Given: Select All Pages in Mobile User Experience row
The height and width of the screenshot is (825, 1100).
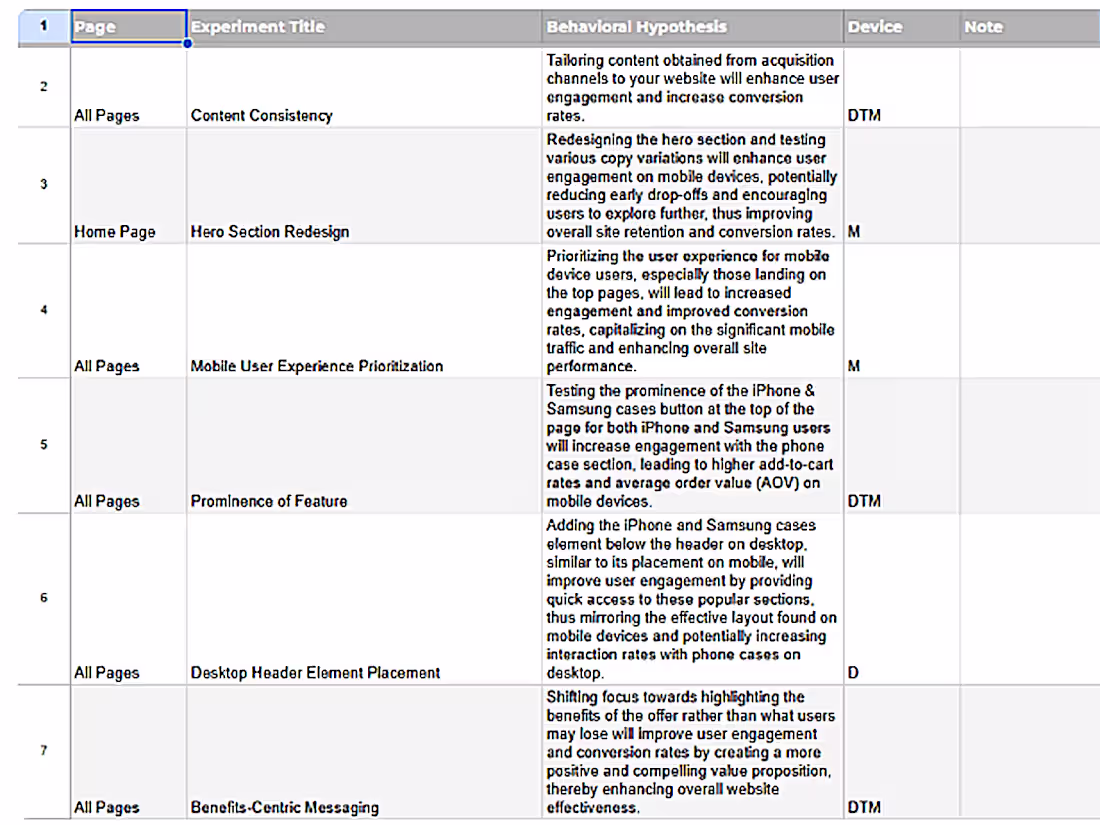Looking at the screenshot, I should [x=128, y=311].
